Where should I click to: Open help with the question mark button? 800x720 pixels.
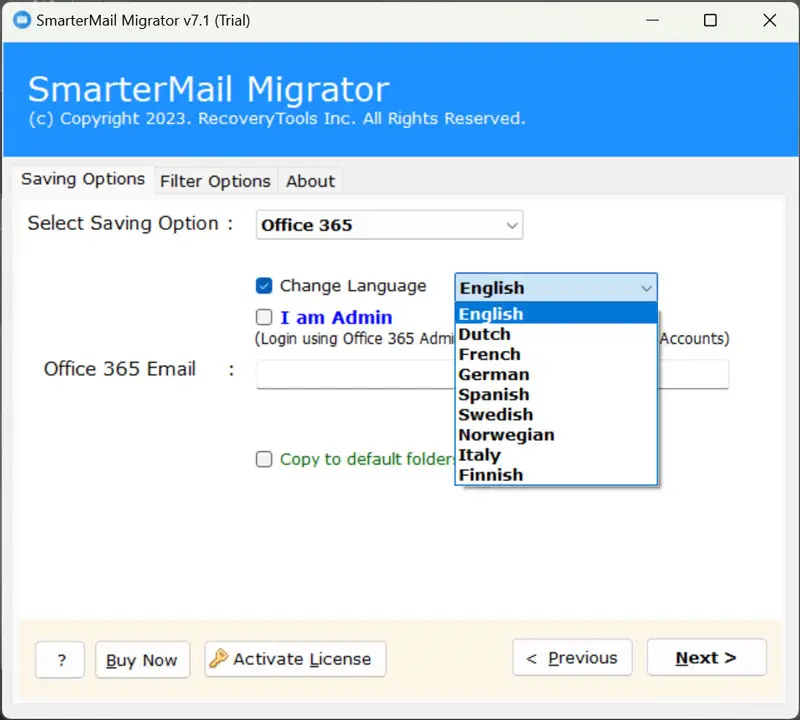pos(60,660)
